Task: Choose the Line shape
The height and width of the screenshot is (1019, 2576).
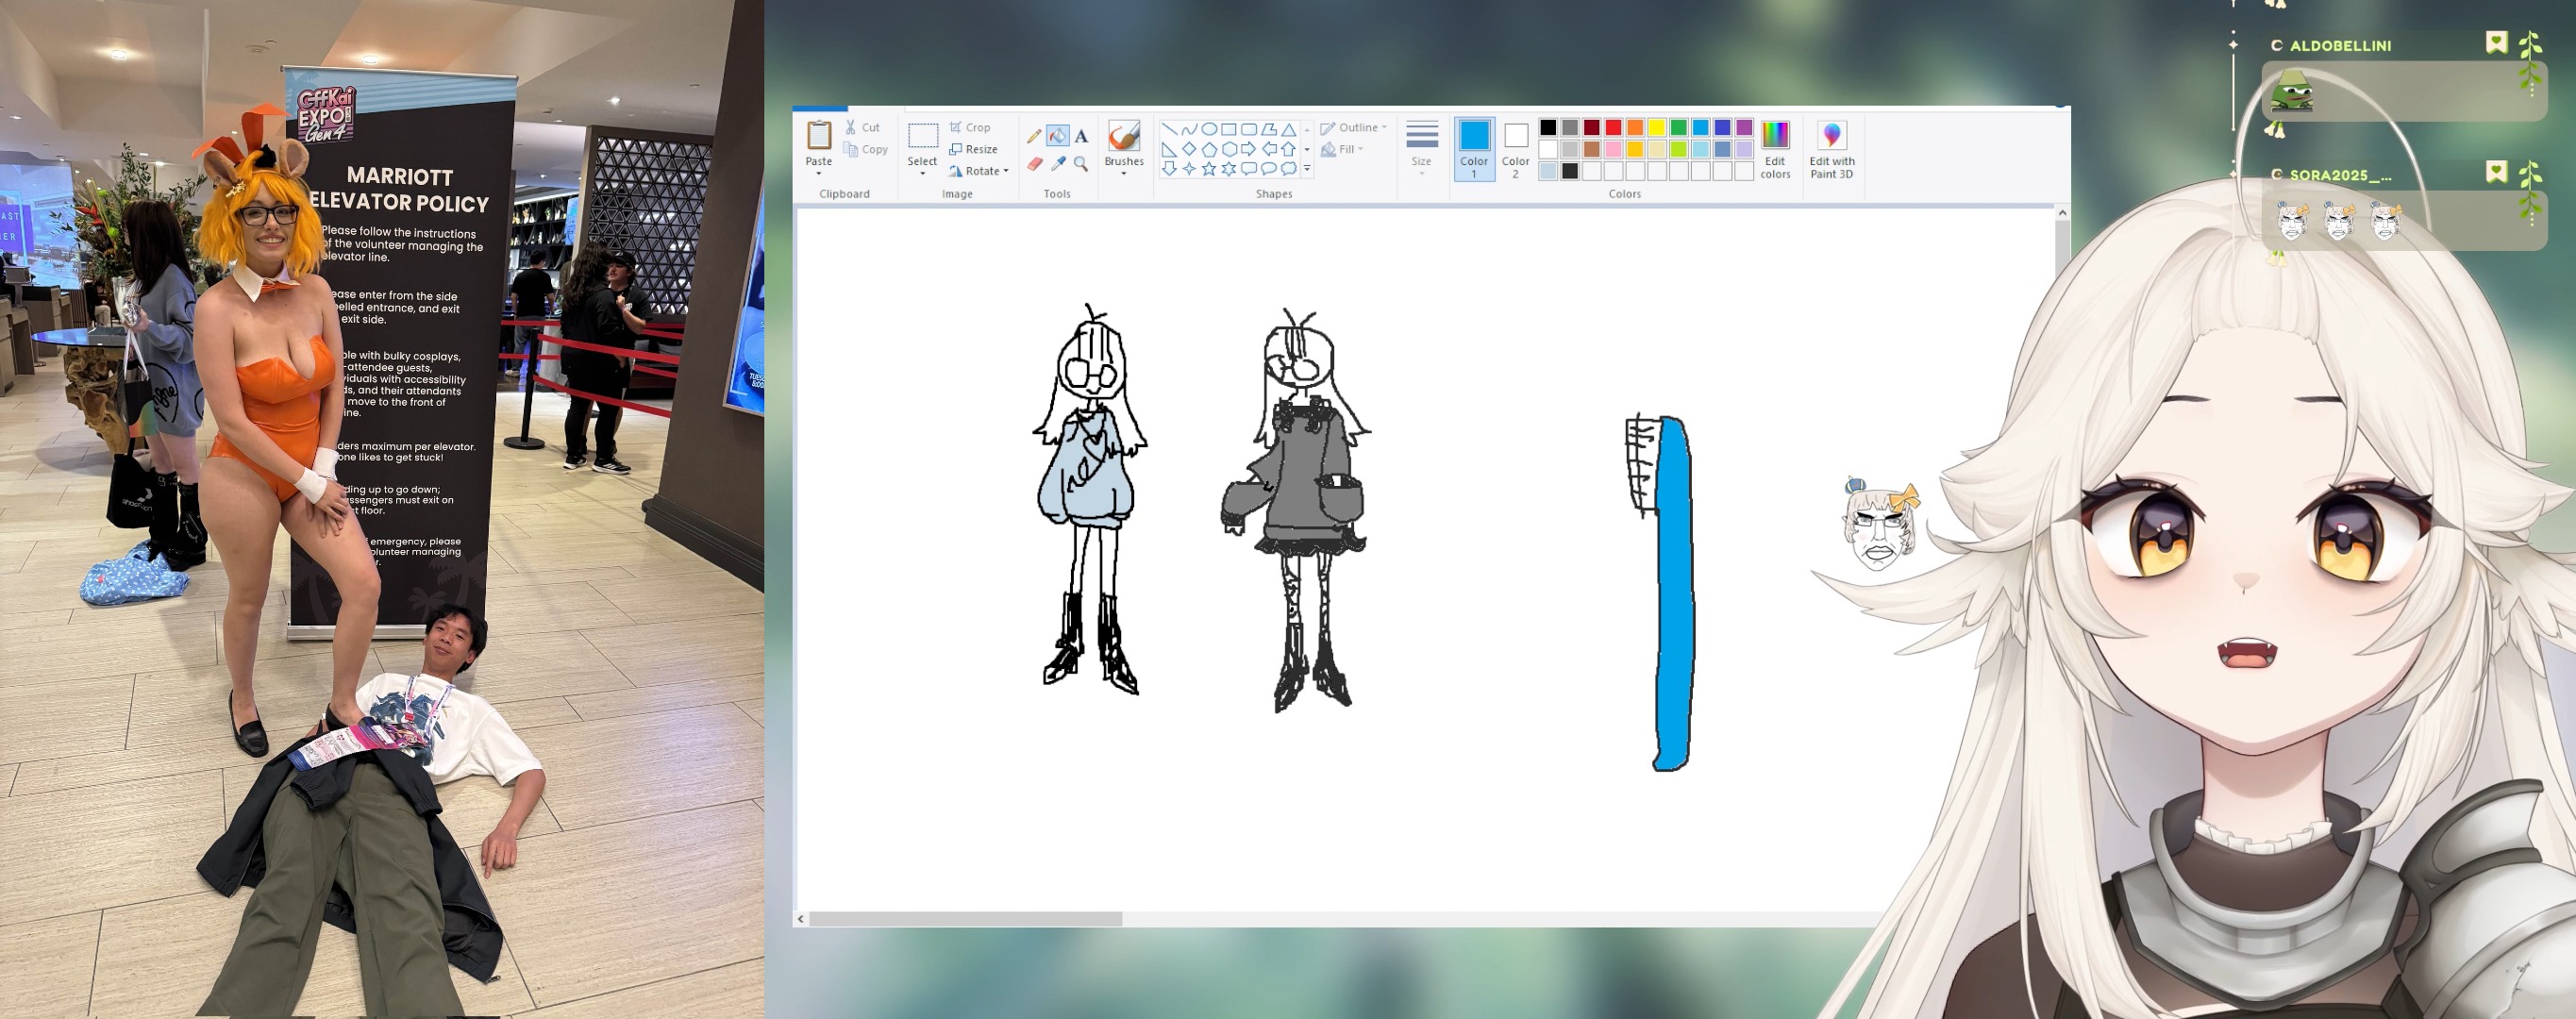Action: point(1168,129)
